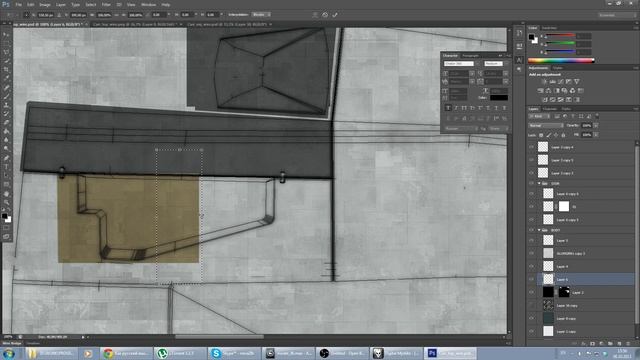Open the Window menu

pos(149,4)
